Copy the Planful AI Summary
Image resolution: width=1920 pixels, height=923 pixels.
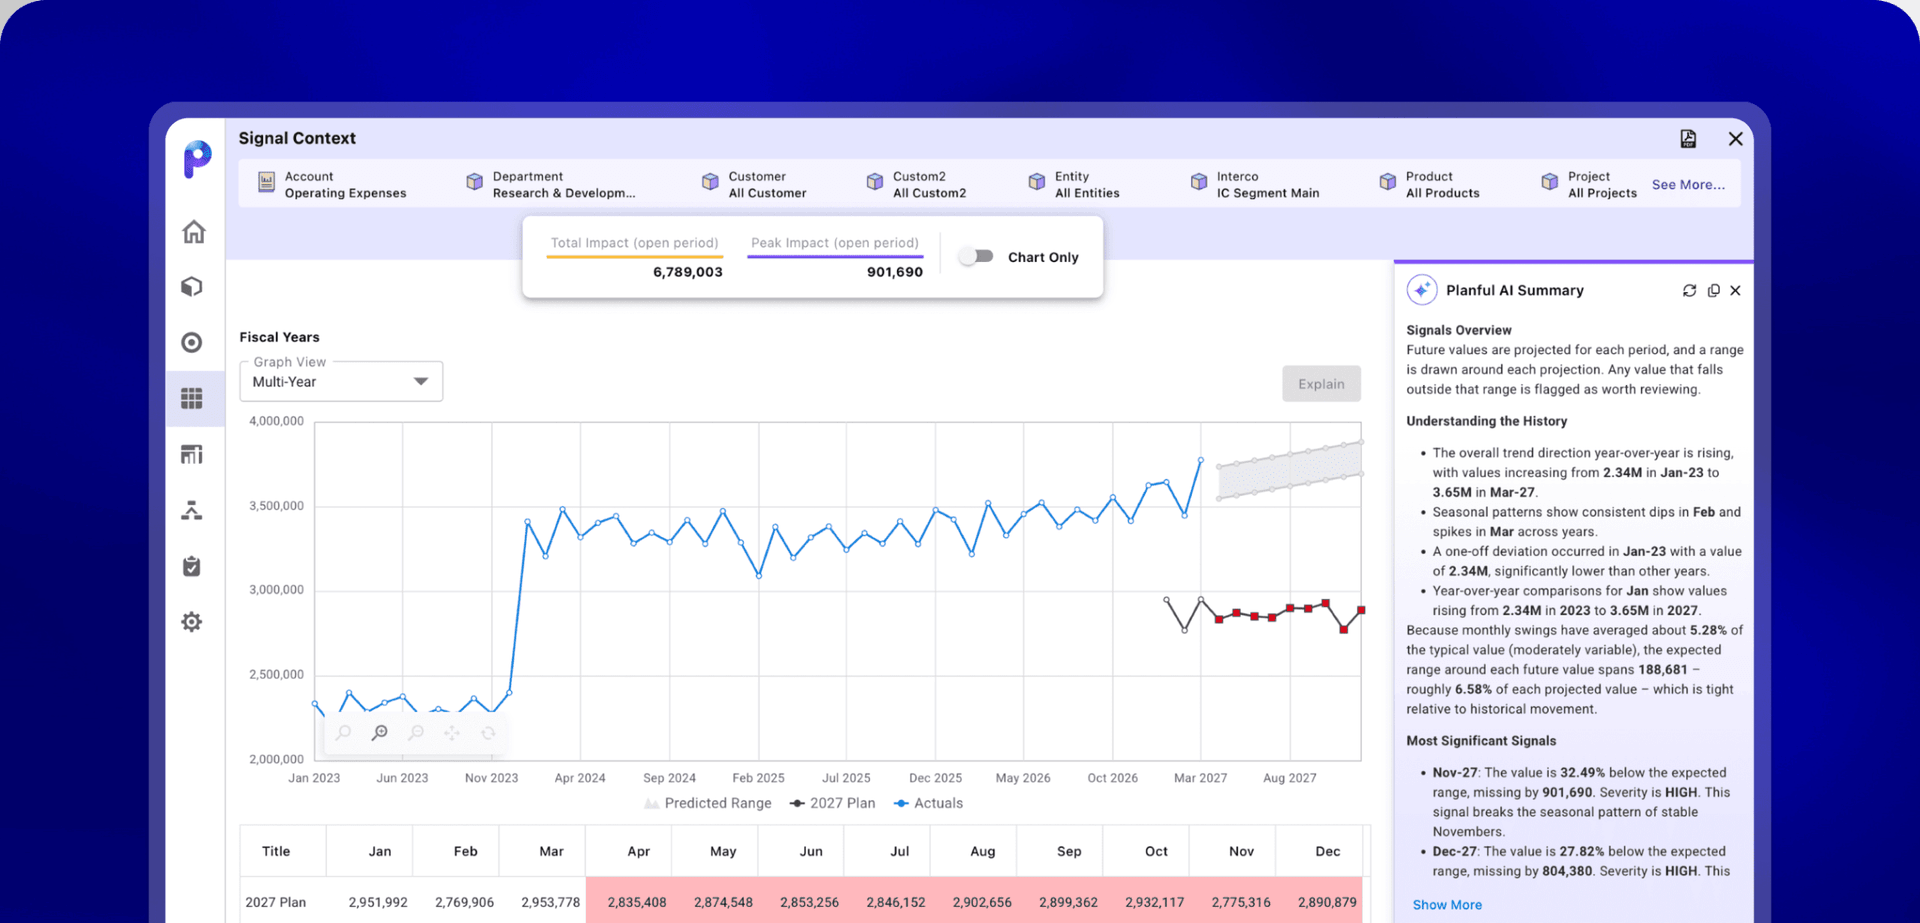pyautogui.click(x=1713, y=291)
